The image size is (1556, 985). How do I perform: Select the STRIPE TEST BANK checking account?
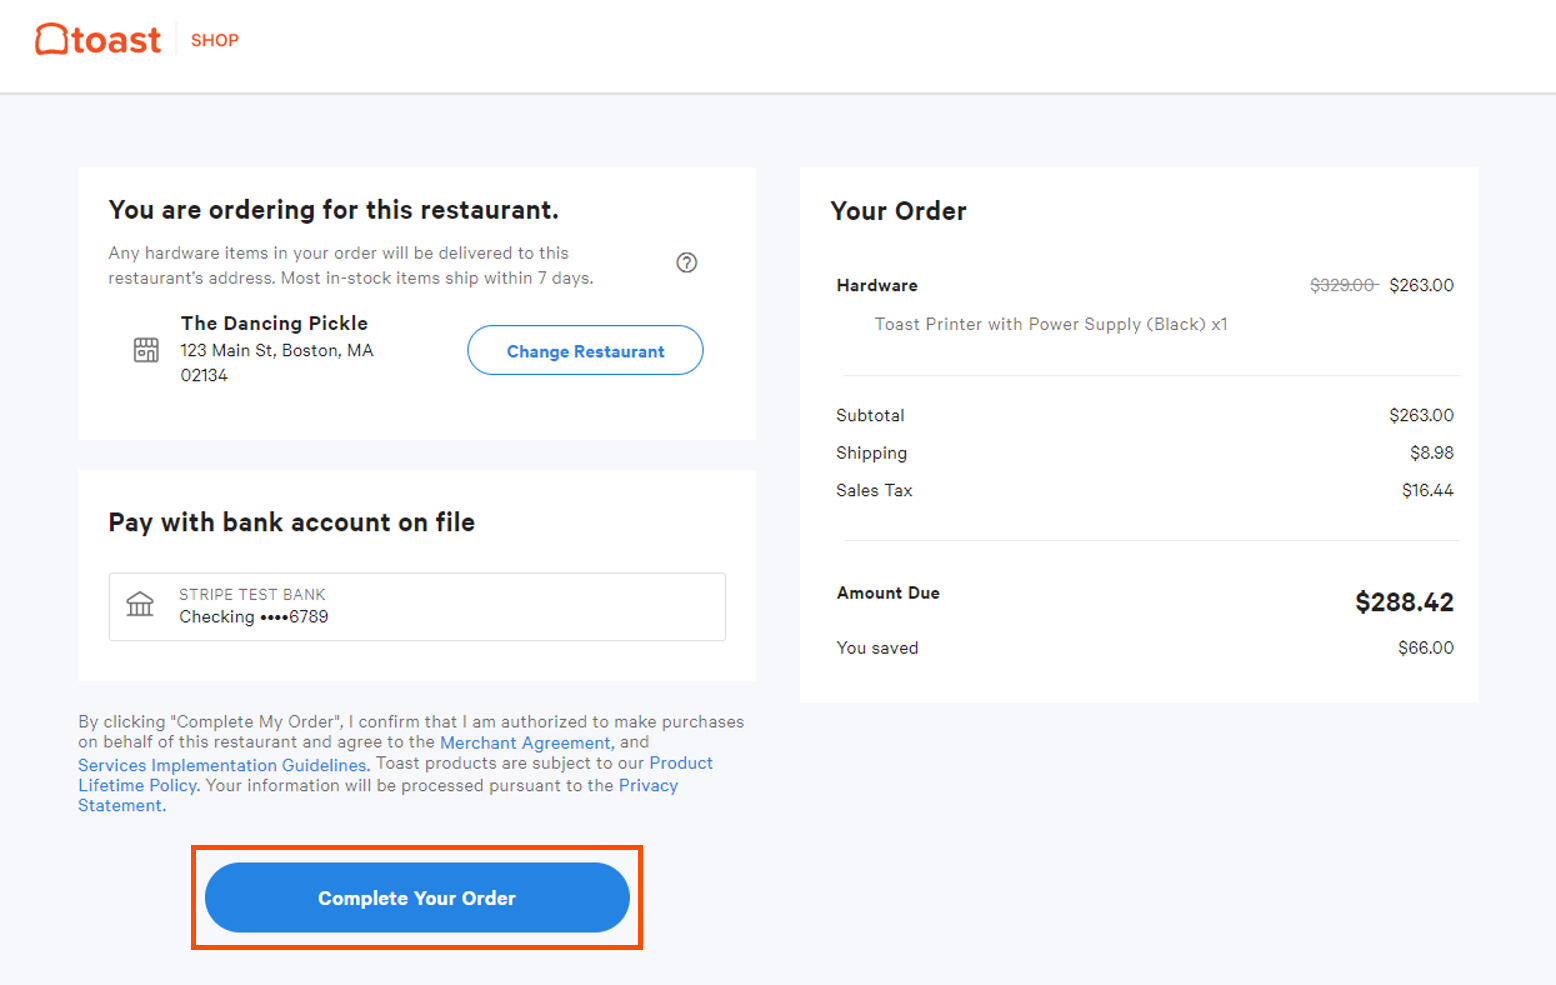coord(417,606)
